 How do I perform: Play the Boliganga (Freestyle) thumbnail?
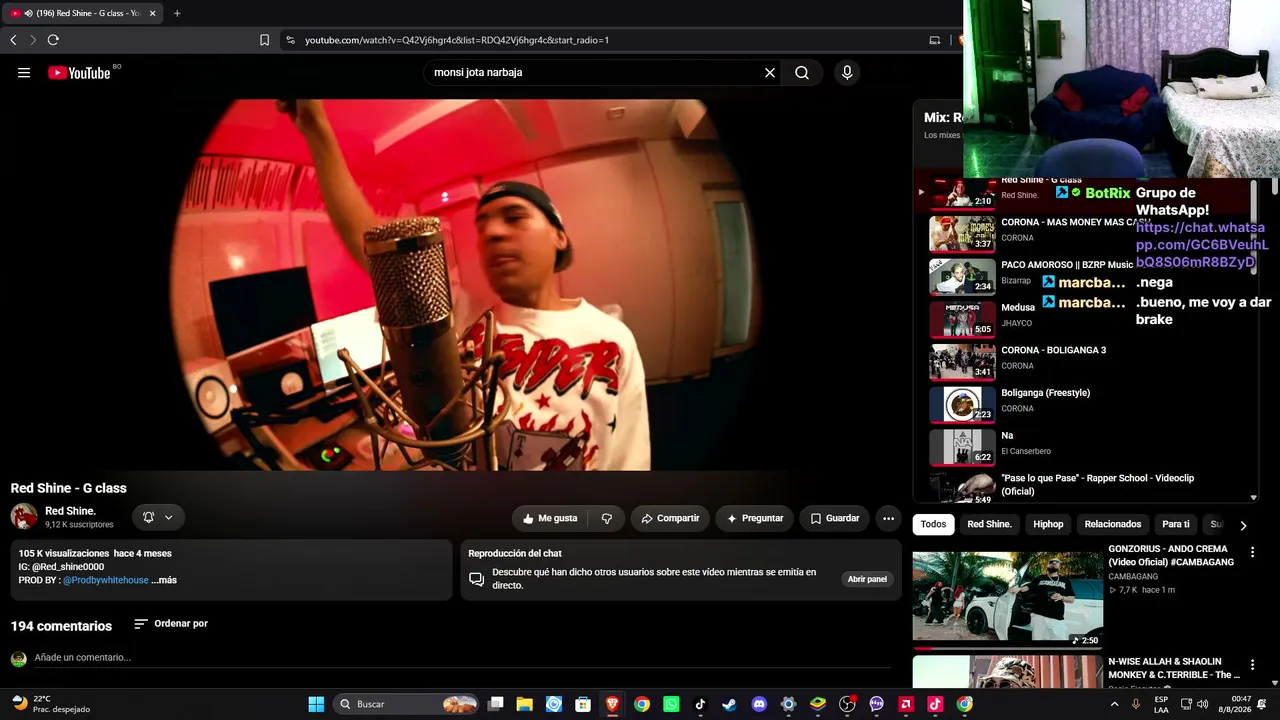tap(962, 405)
